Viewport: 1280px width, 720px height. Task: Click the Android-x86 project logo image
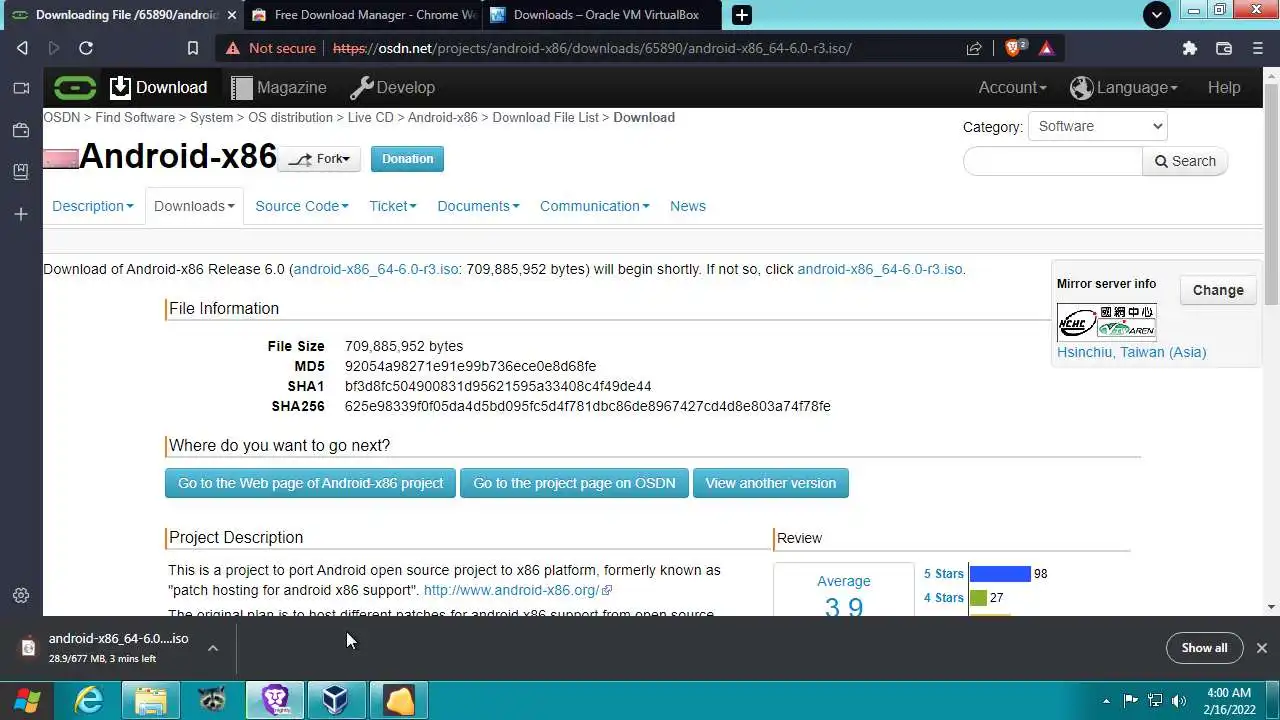[61, 159]
